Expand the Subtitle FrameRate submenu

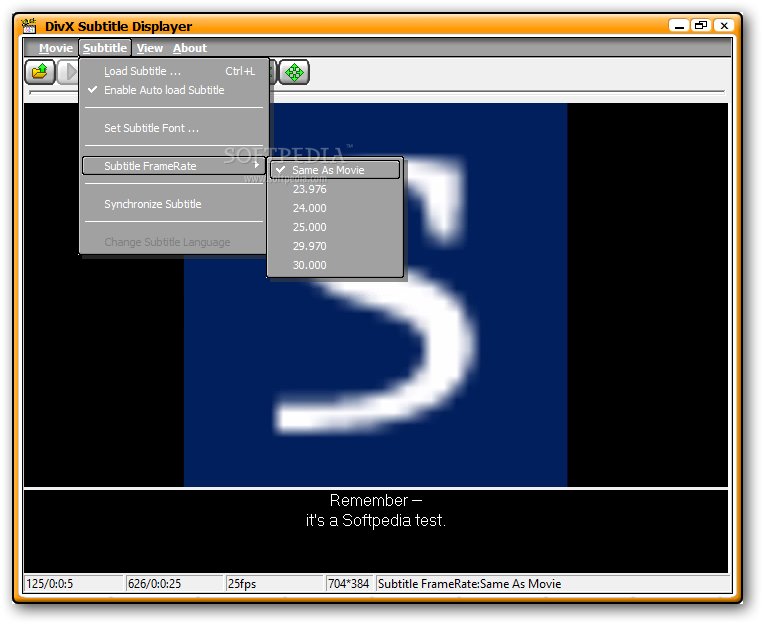[x=174, y=166]
